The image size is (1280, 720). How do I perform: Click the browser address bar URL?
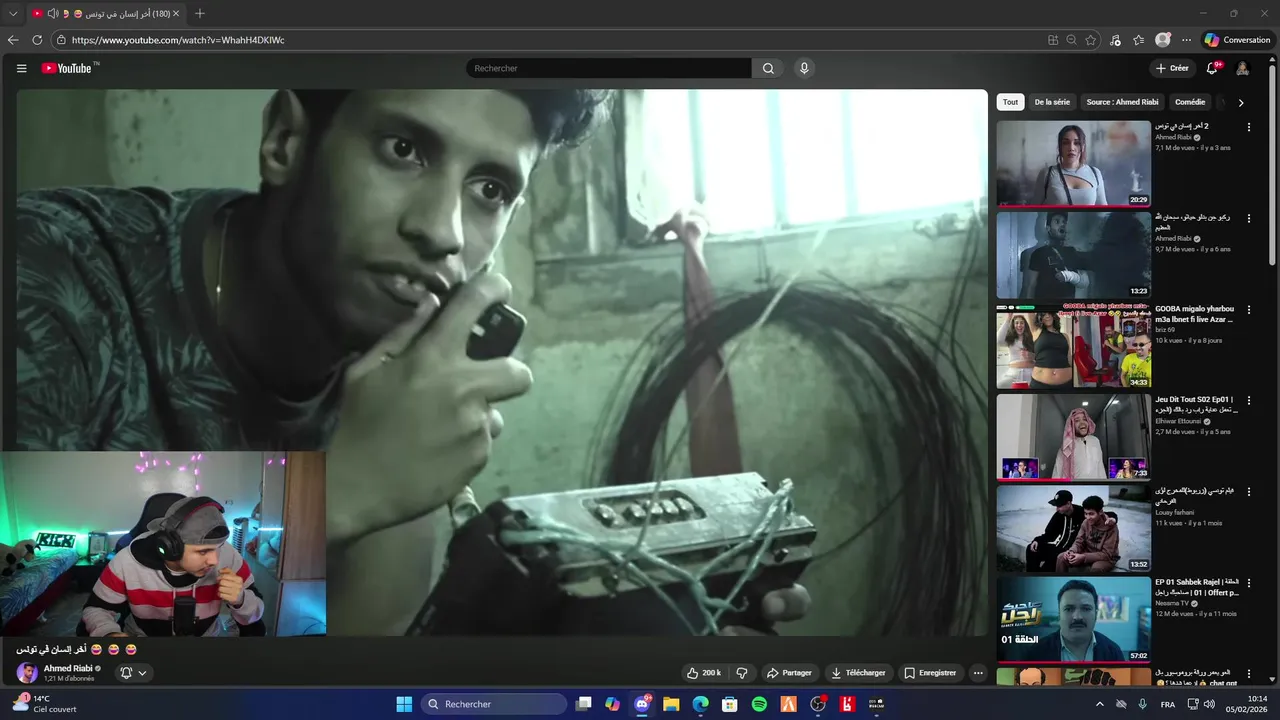click(178, 40)
